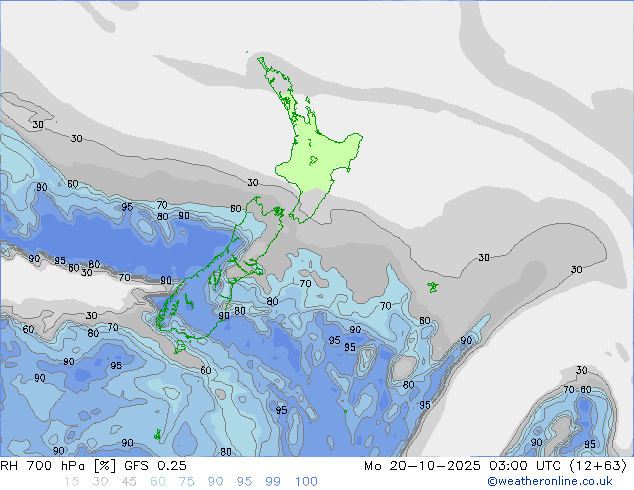
Task: Select the 45 value in the legend
Action: (x=129, y=482)
